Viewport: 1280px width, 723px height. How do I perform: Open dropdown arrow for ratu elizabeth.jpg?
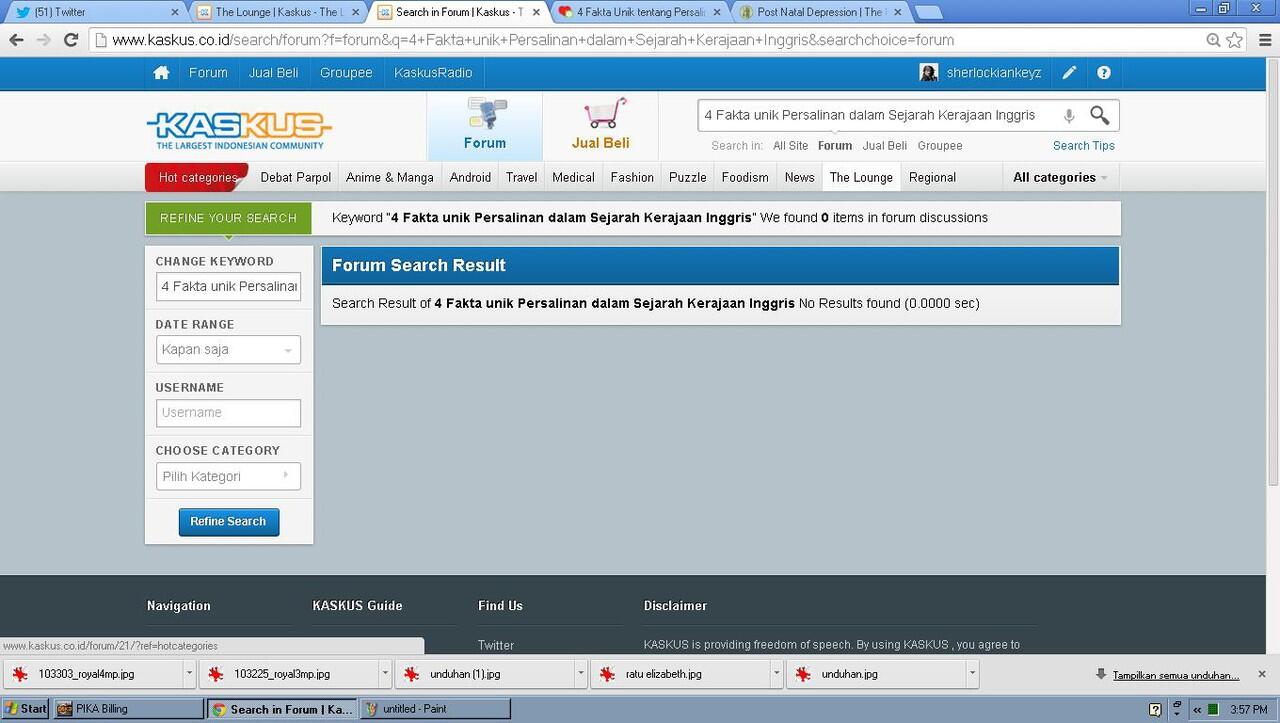777,674
